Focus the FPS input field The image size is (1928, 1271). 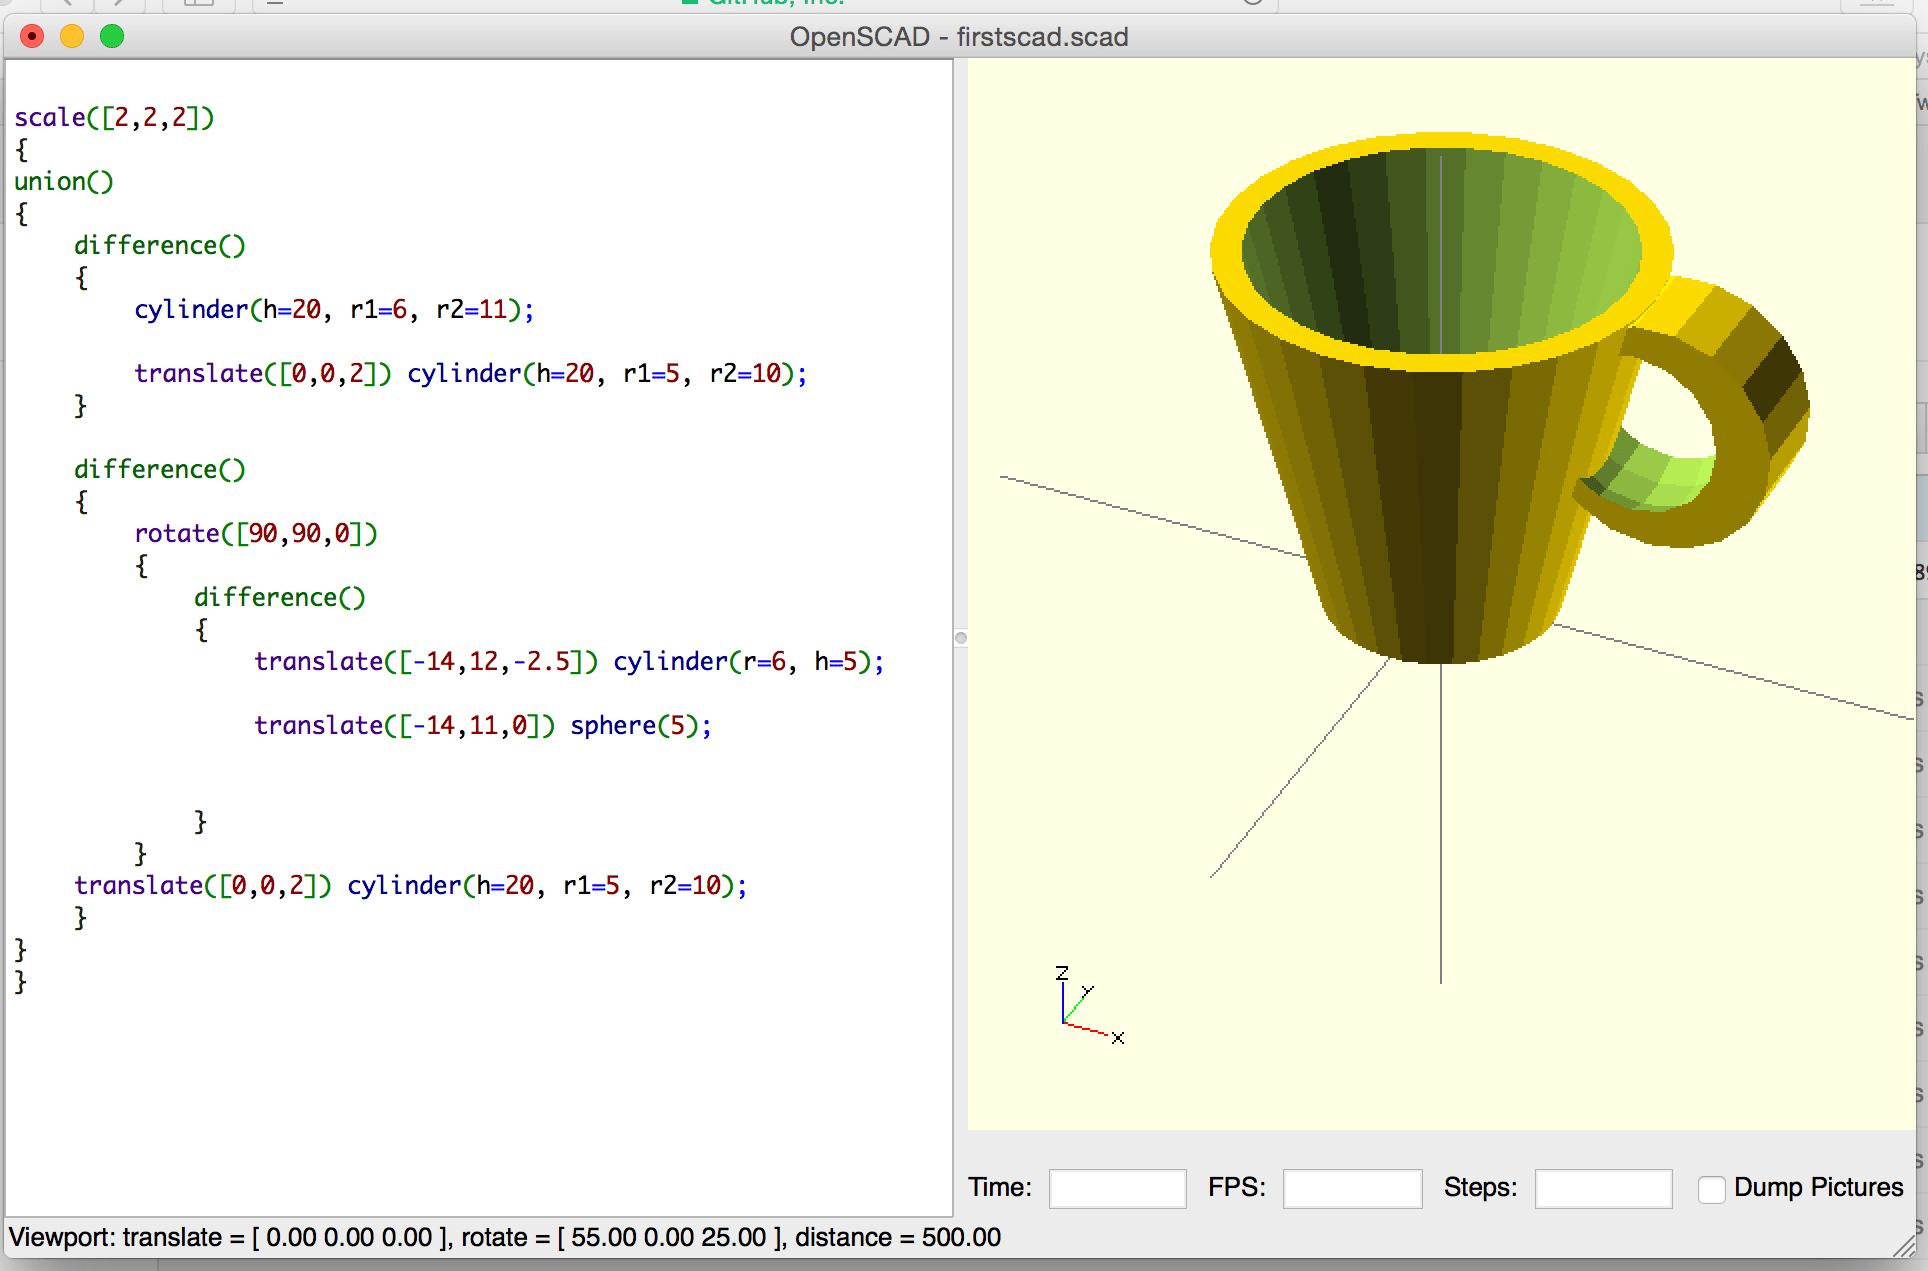click(x=1352, y=1189)
